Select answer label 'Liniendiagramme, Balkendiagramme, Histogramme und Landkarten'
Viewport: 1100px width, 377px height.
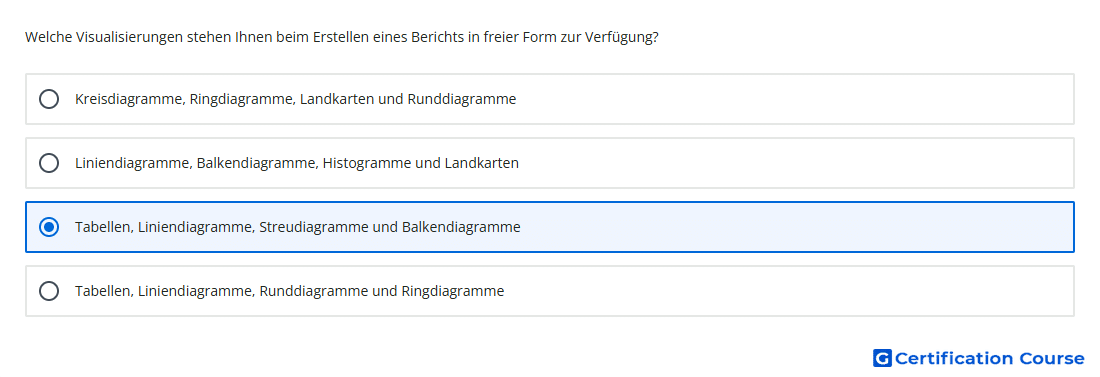(297, 163)
